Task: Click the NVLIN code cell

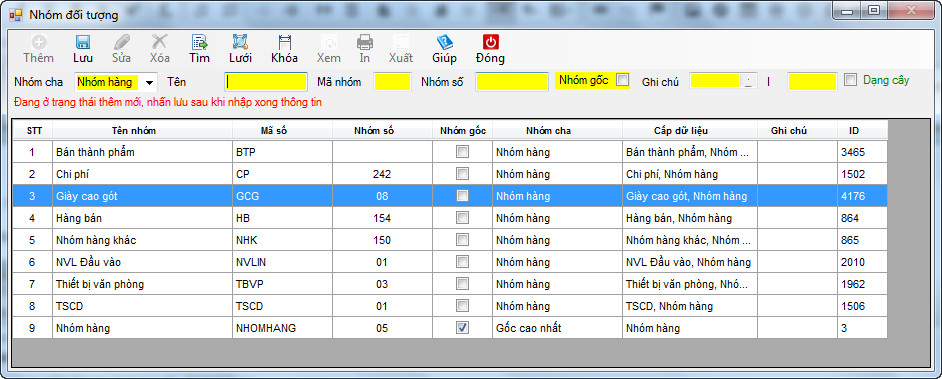Action: [x=282, y=262]
